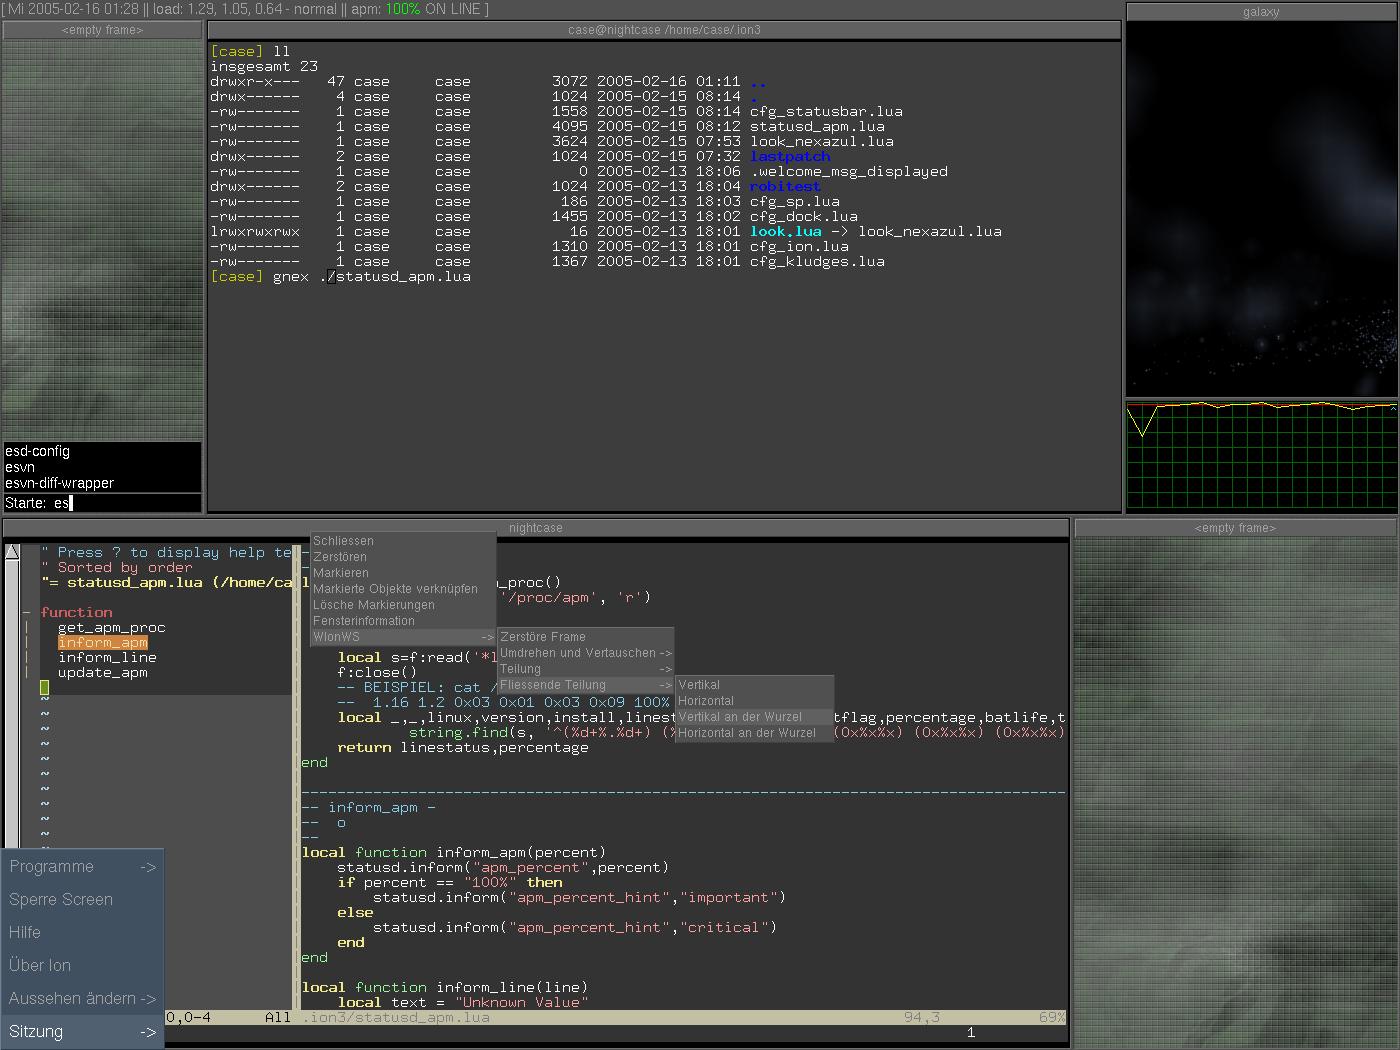Viewport: 1400px width, 1050px height.
Task: Switch to the galaxy frame tab
Action: [1261, 12]
